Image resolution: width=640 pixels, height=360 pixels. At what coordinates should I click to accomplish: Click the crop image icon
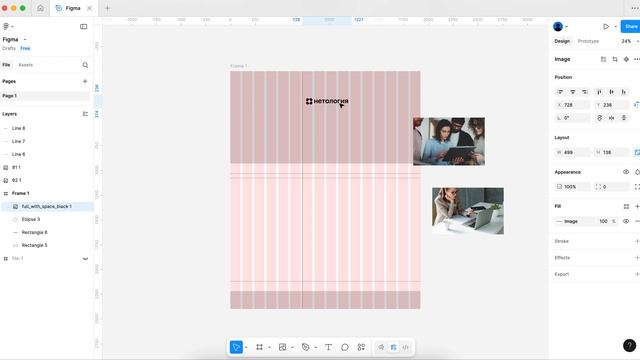(x=615, y=60)
